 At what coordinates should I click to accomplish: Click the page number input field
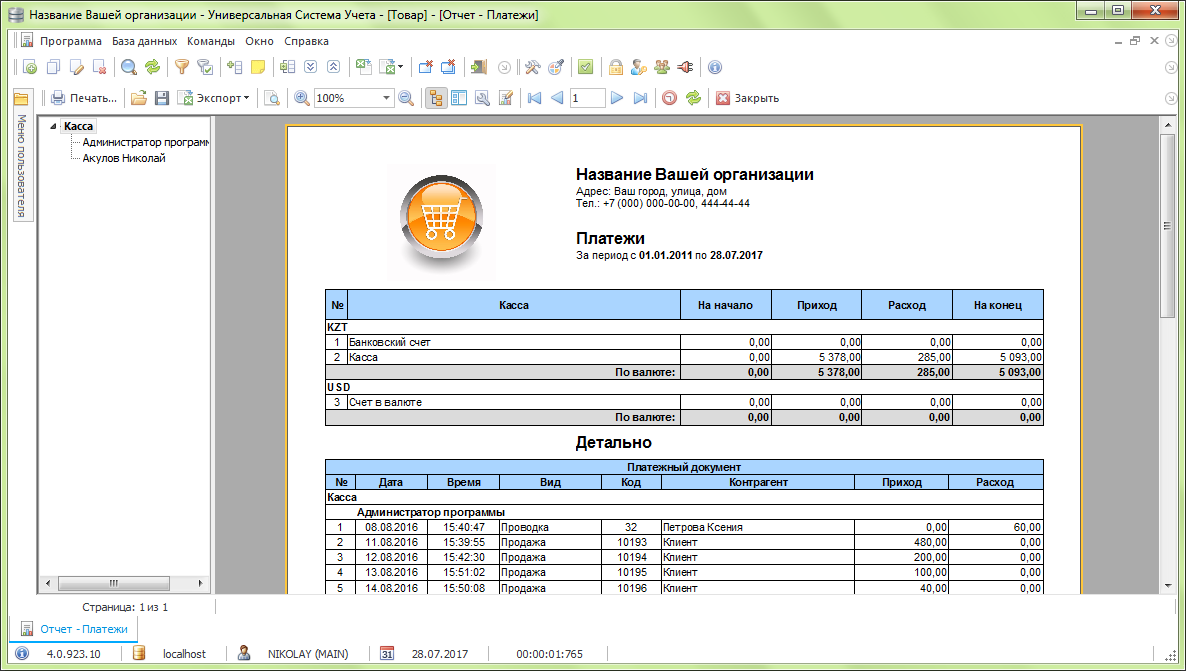[588, 98]
